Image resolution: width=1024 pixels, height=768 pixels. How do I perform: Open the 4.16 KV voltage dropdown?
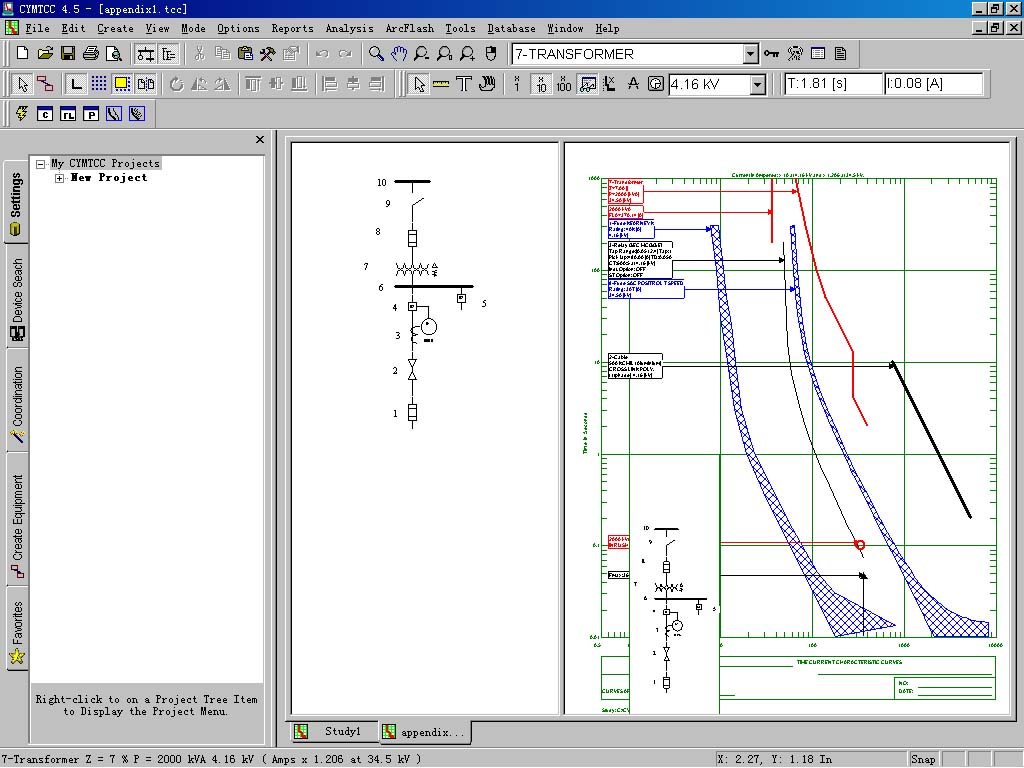coord(757,85)
